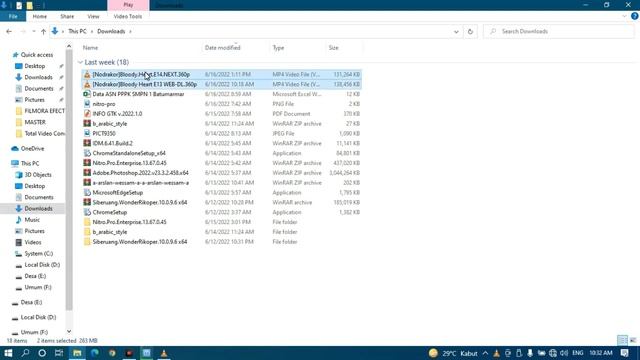This screenshot has height=360, width=640.
Task: Select the IDM.6.41.Build.2 archive
Action: click(112, 143)
